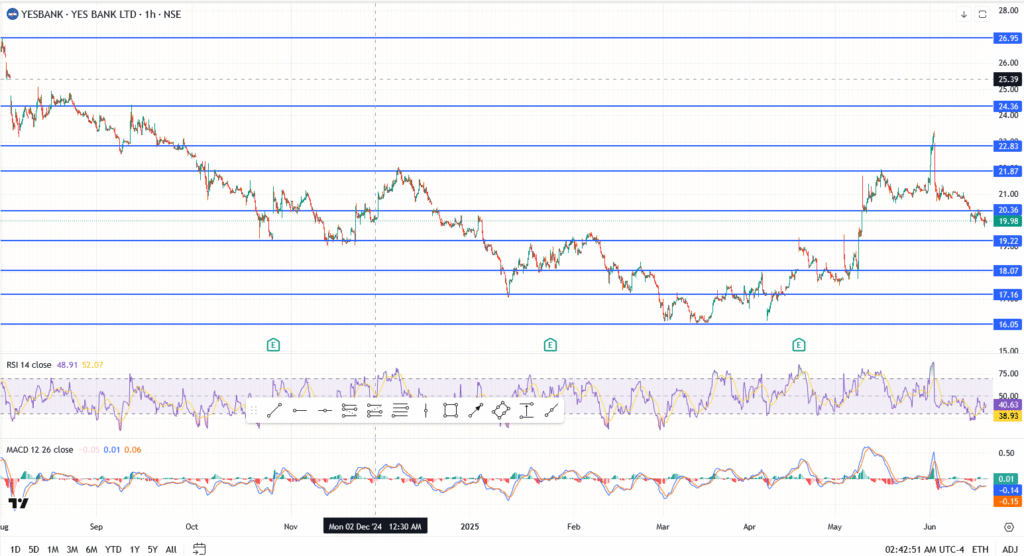Switch chart range to 1M
1024x556 pixels.
pos(53,549)
